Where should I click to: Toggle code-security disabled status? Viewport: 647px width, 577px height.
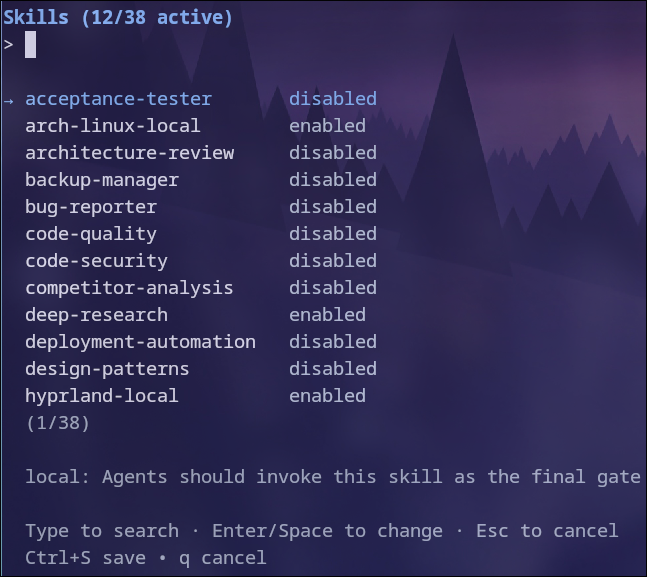333,261
